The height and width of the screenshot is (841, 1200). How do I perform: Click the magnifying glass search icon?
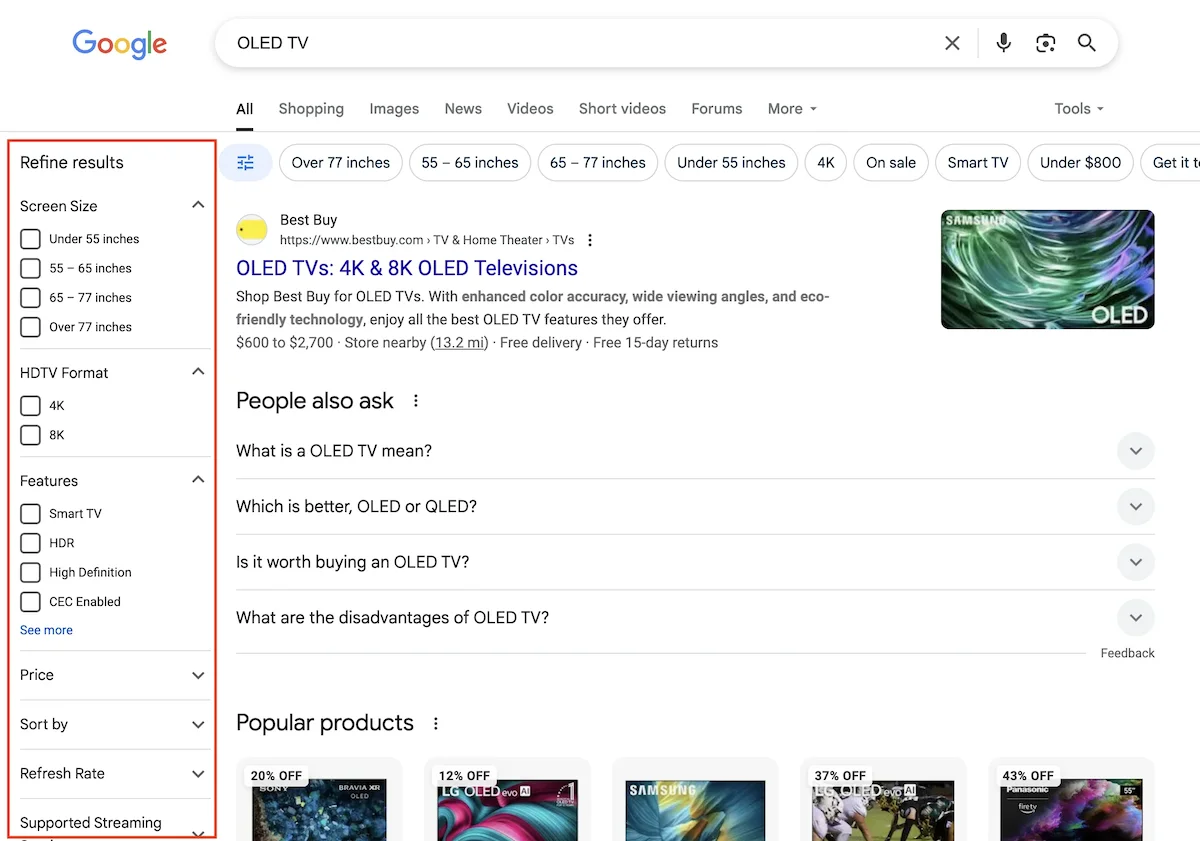(x=1087, y=43)
